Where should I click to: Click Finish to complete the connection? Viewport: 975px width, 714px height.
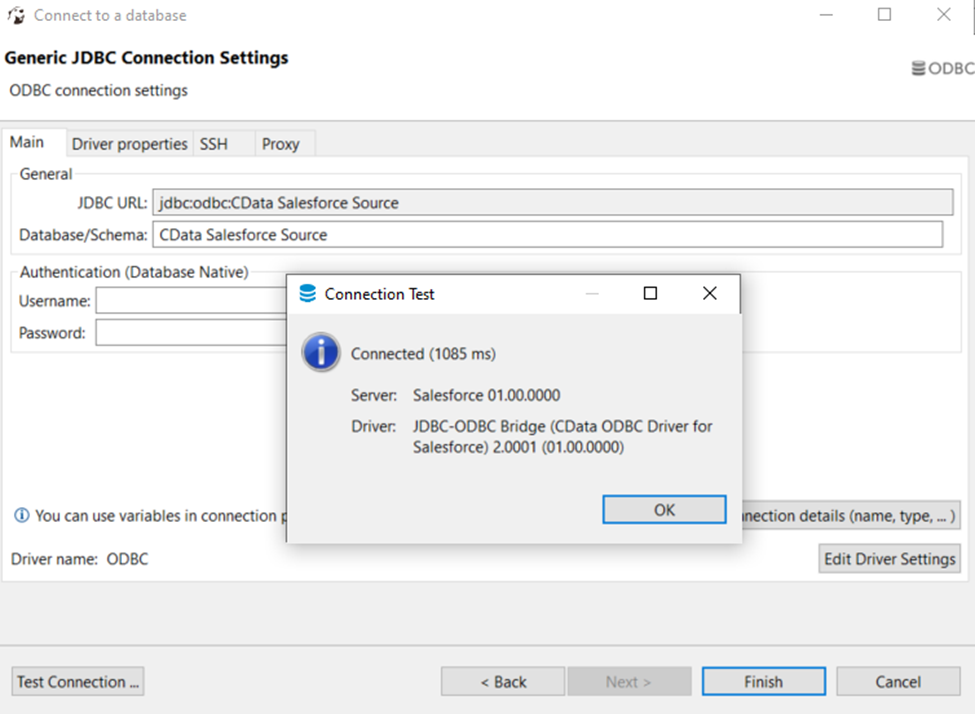(x=763, y=682)
